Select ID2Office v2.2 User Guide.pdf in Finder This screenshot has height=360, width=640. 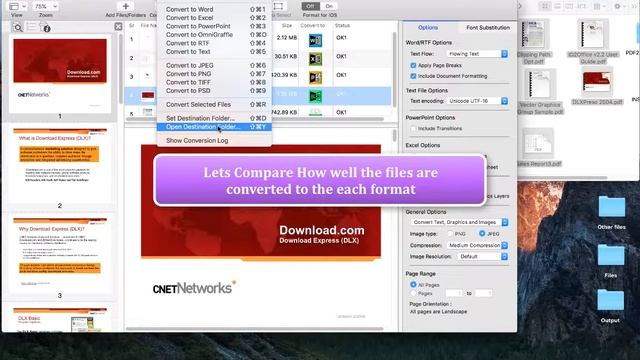pyautogui.click(x=593, y=42)
